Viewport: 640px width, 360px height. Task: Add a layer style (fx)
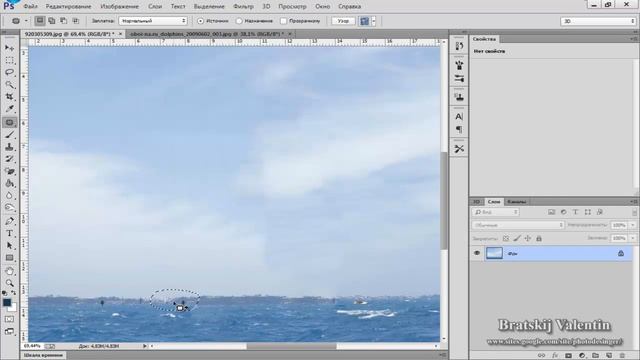(x=555, y=356)
